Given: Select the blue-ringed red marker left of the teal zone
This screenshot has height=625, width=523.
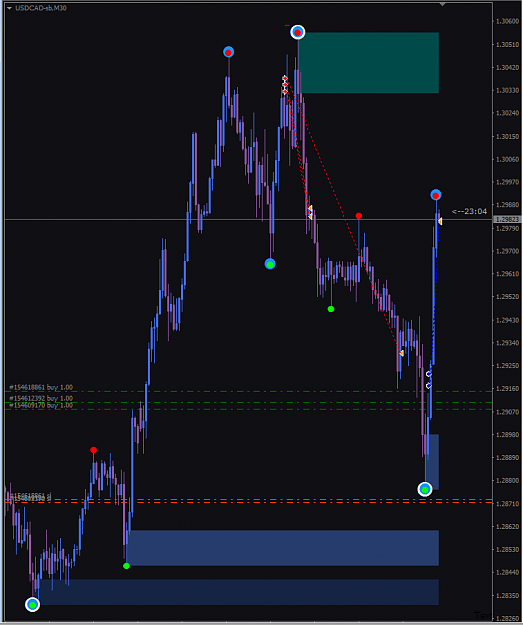Looking at the screenshot, I should 228,52.
